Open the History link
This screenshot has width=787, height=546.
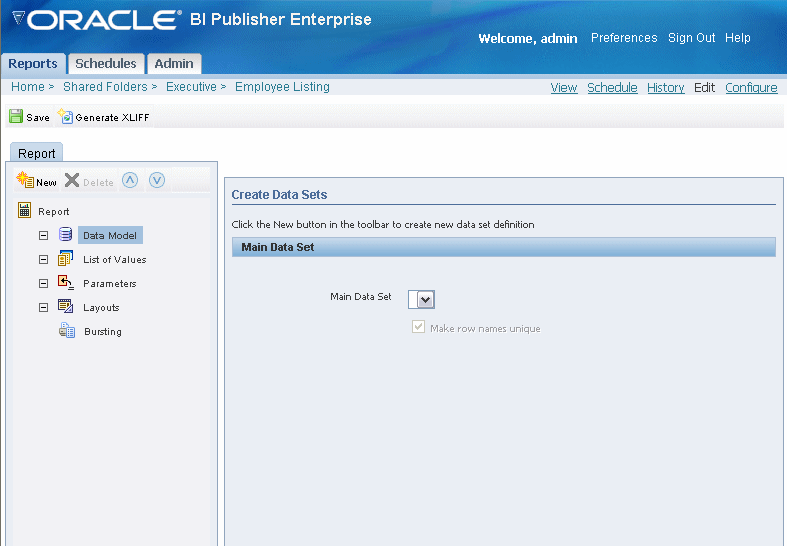pos(666,88)
